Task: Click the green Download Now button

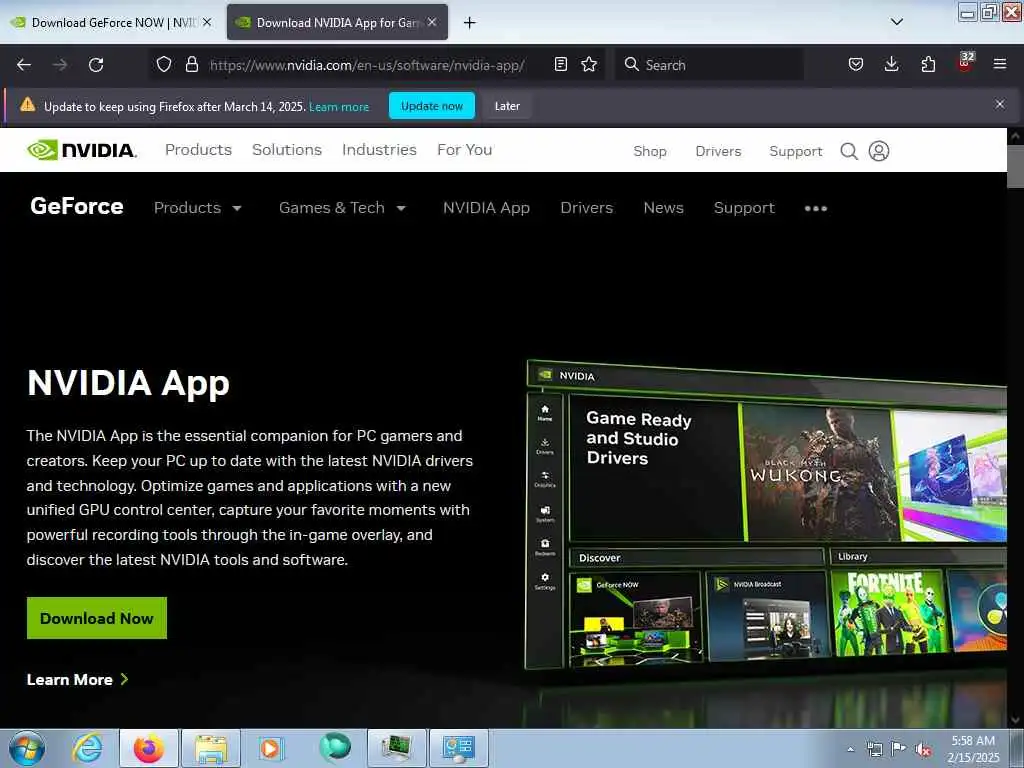Action: pyautogui.click(x=97, y=618)
